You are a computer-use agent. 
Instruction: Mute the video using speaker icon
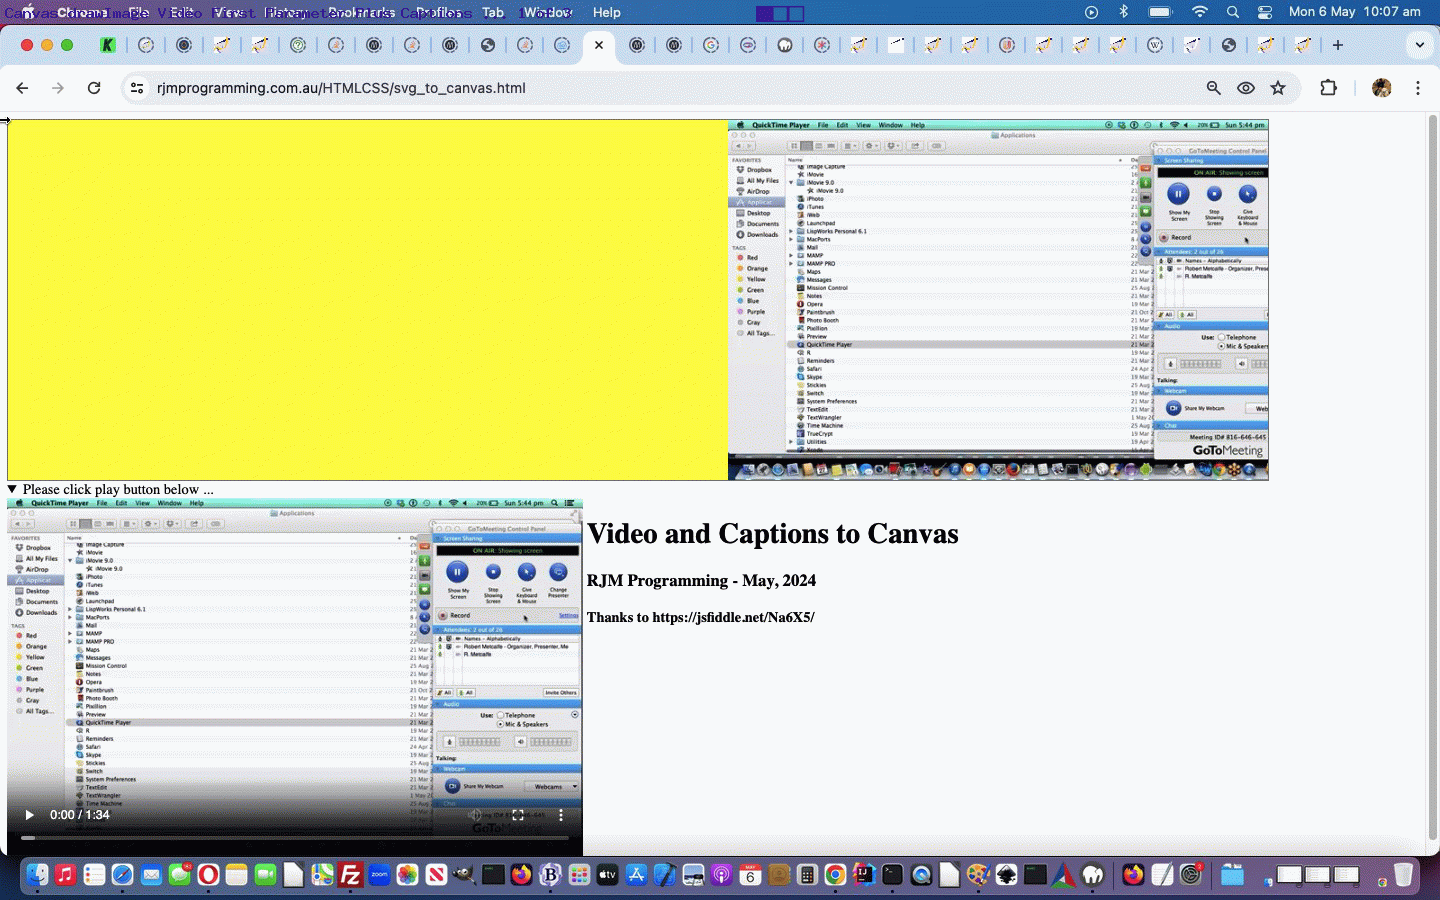click(x=475, y=815)
